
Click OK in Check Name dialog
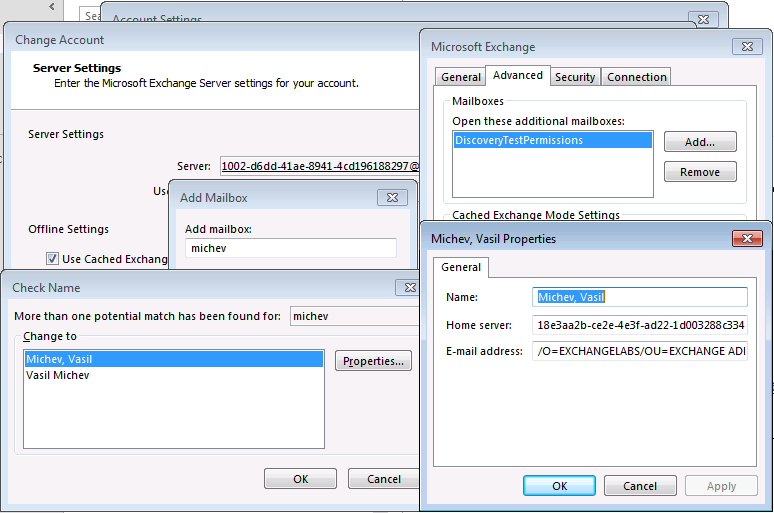(301, 479)
